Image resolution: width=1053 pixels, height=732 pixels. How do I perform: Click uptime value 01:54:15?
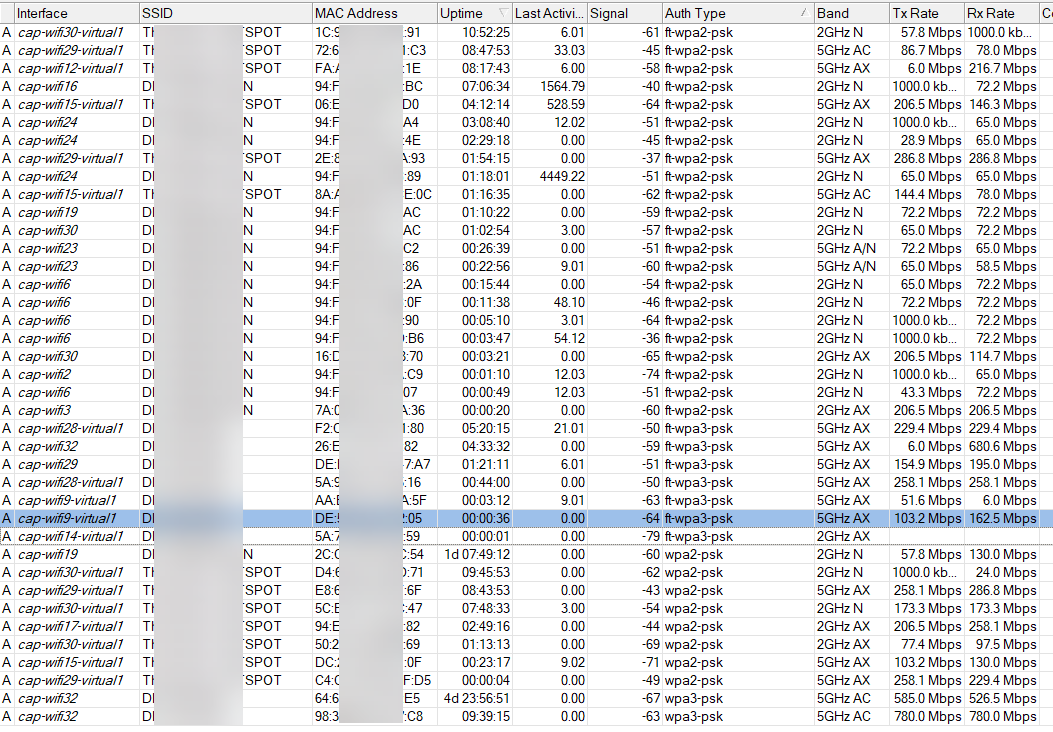[x=486, y=158]
